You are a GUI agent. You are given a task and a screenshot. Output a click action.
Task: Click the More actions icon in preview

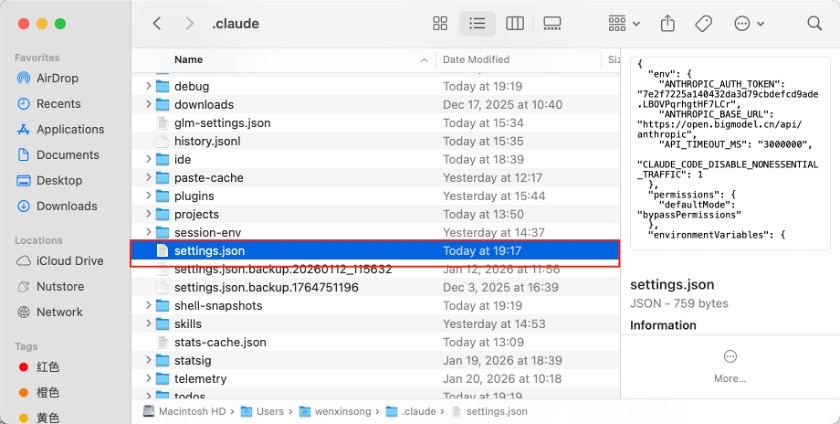[730, 358]
